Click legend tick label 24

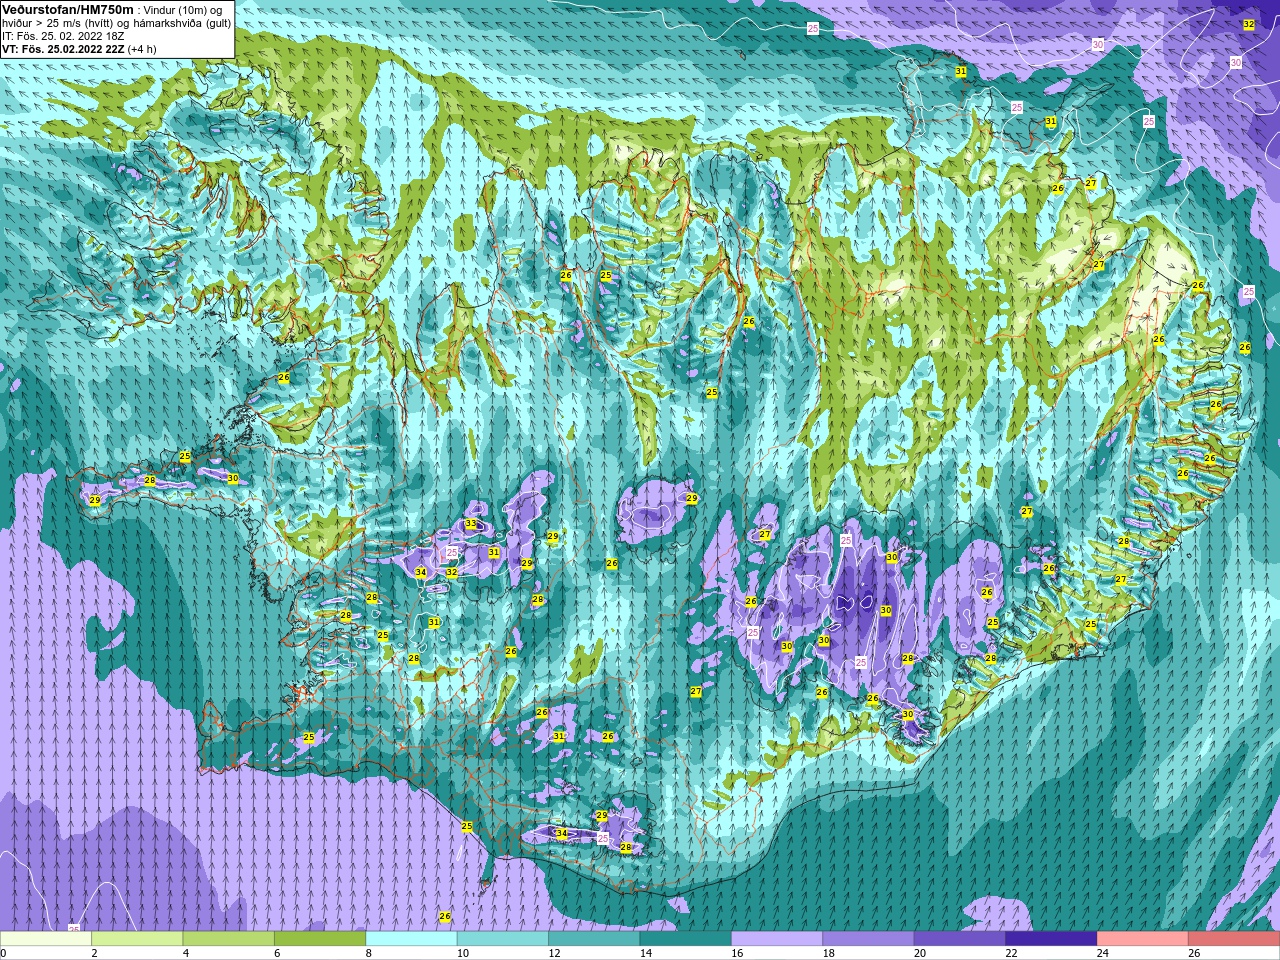(1102, 953)
